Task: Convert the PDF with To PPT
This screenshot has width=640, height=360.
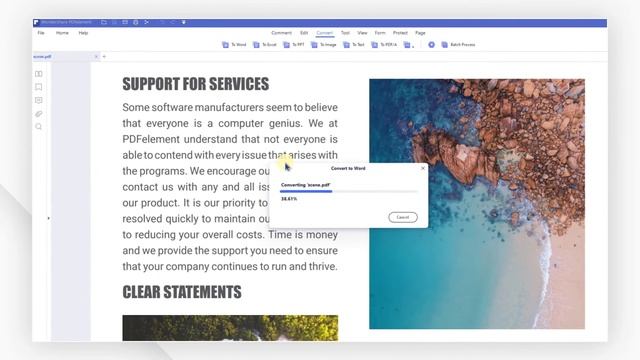Action: (294, 45)
